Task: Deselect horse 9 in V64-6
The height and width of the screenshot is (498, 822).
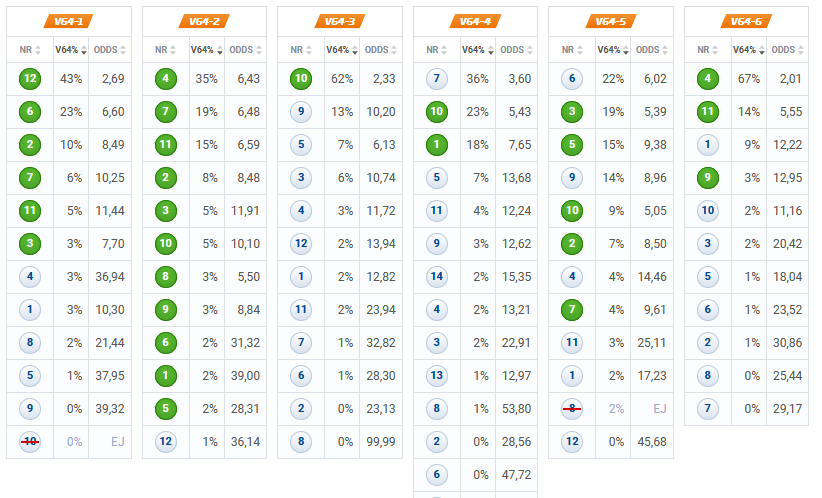Action: [x=708, y=178]
